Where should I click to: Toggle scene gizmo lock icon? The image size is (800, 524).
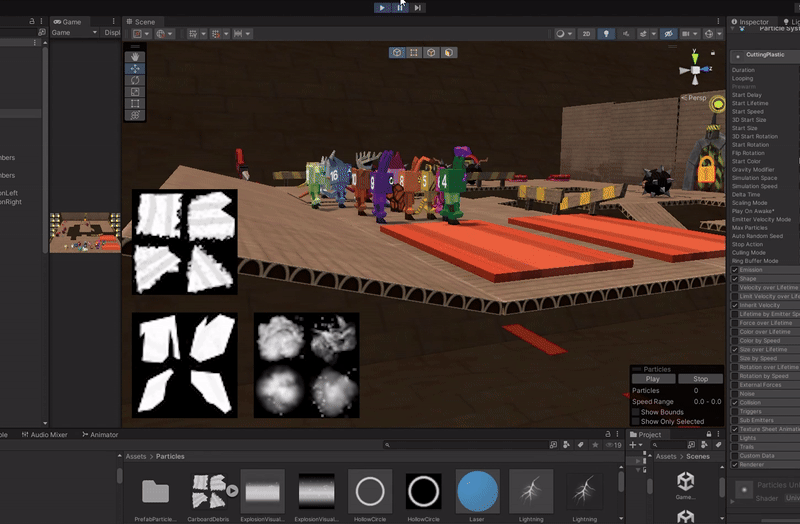(713, 53)
